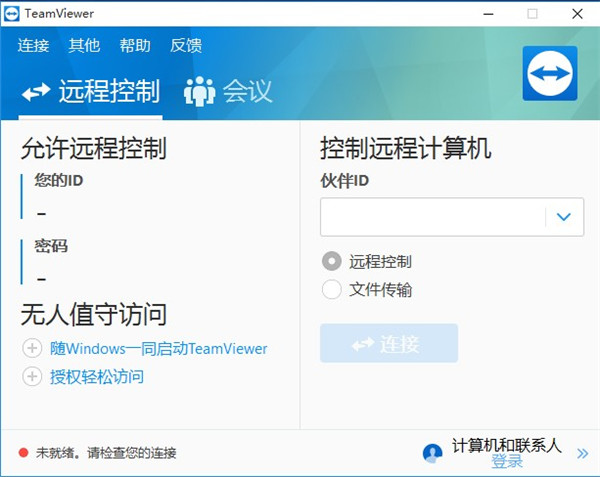Click the arrows icon beside 远程控制 tab
600x477 pixels.
point(36,92)
